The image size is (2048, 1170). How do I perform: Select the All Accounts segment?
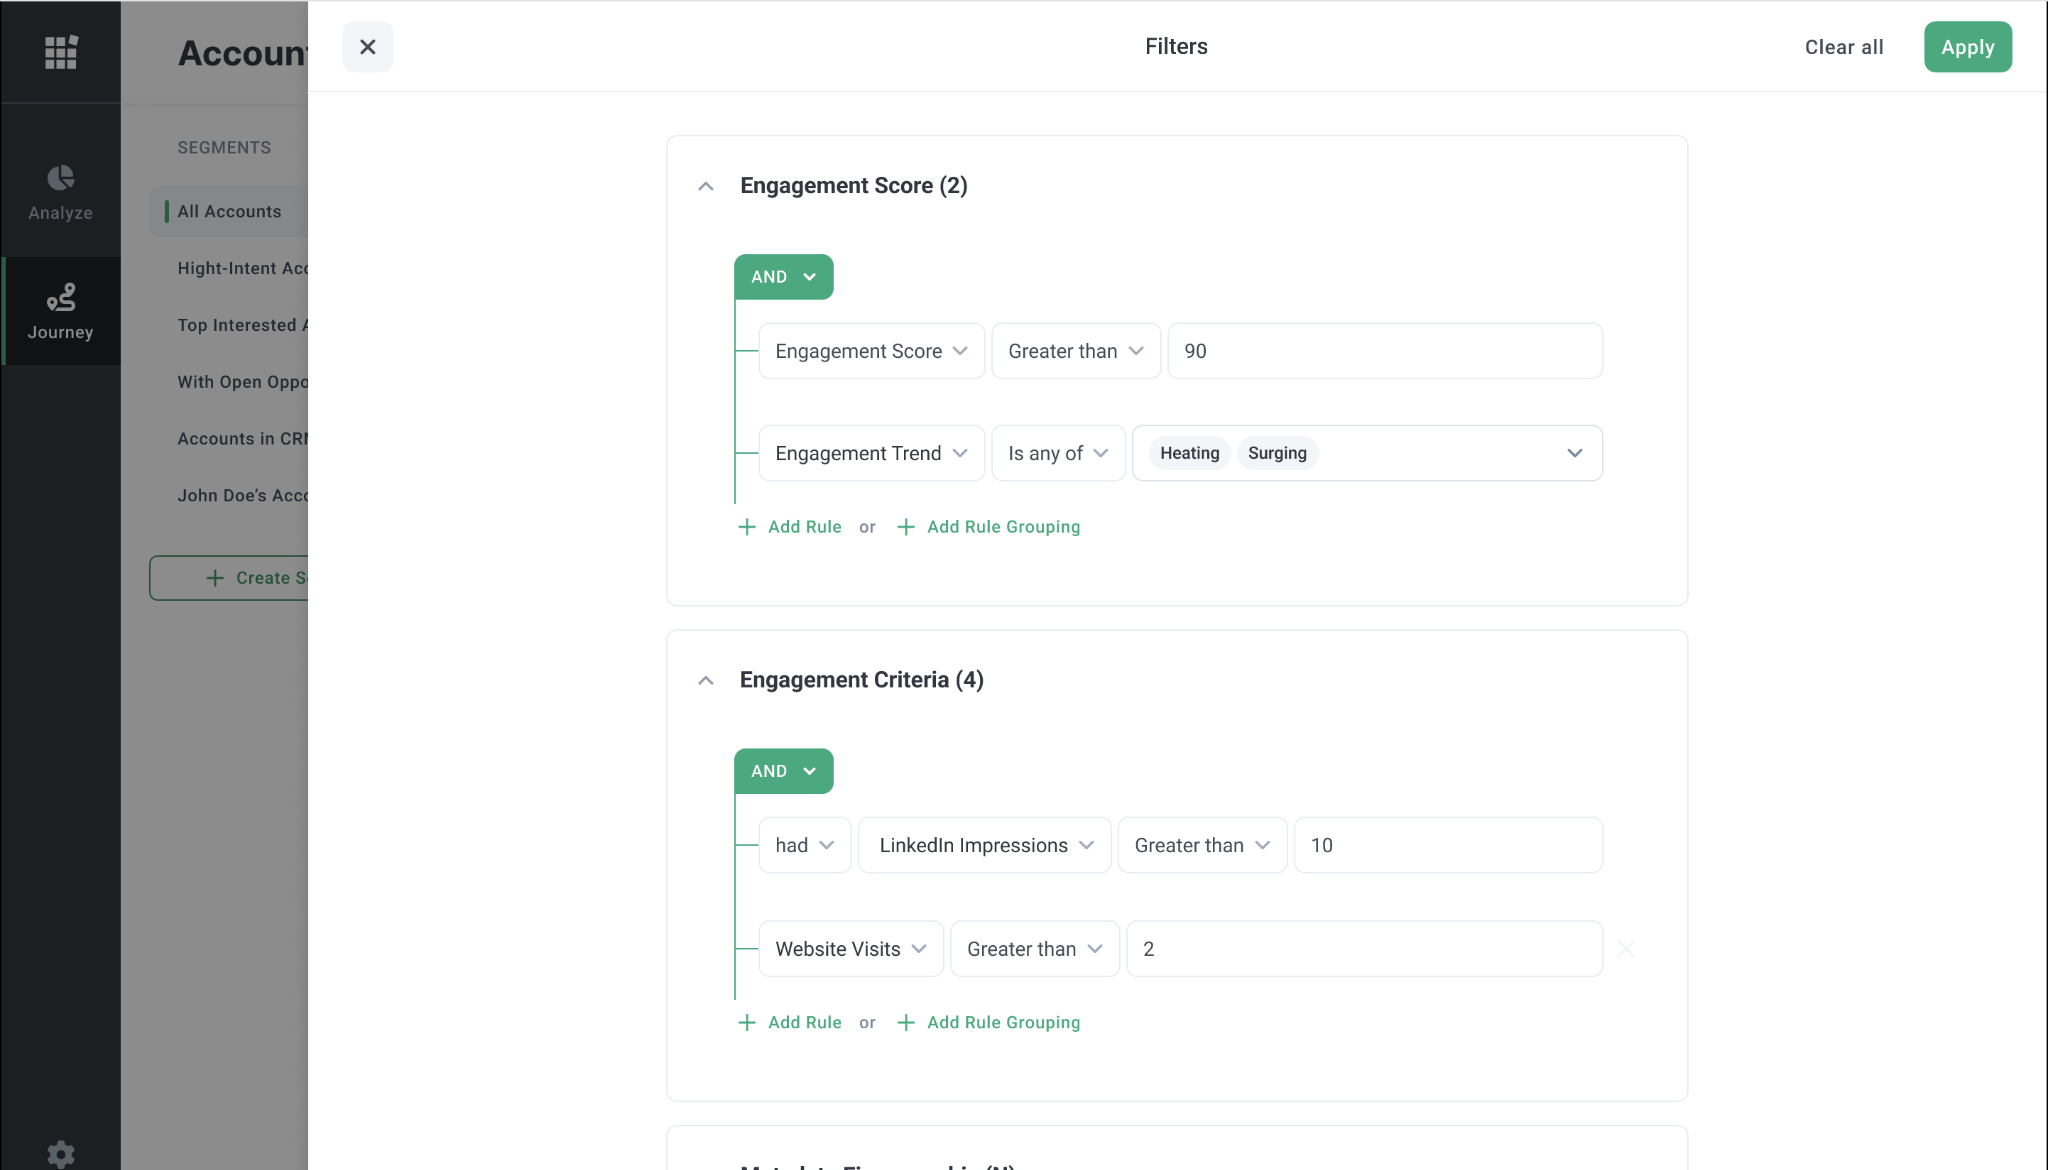pos(230,211)
